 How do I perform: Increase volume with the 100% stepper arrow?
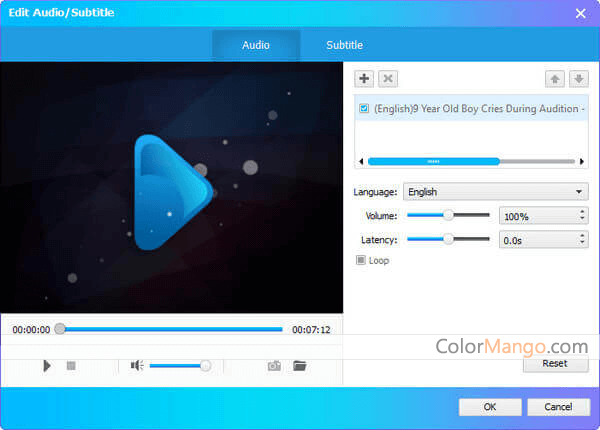(x=583, y=212)
